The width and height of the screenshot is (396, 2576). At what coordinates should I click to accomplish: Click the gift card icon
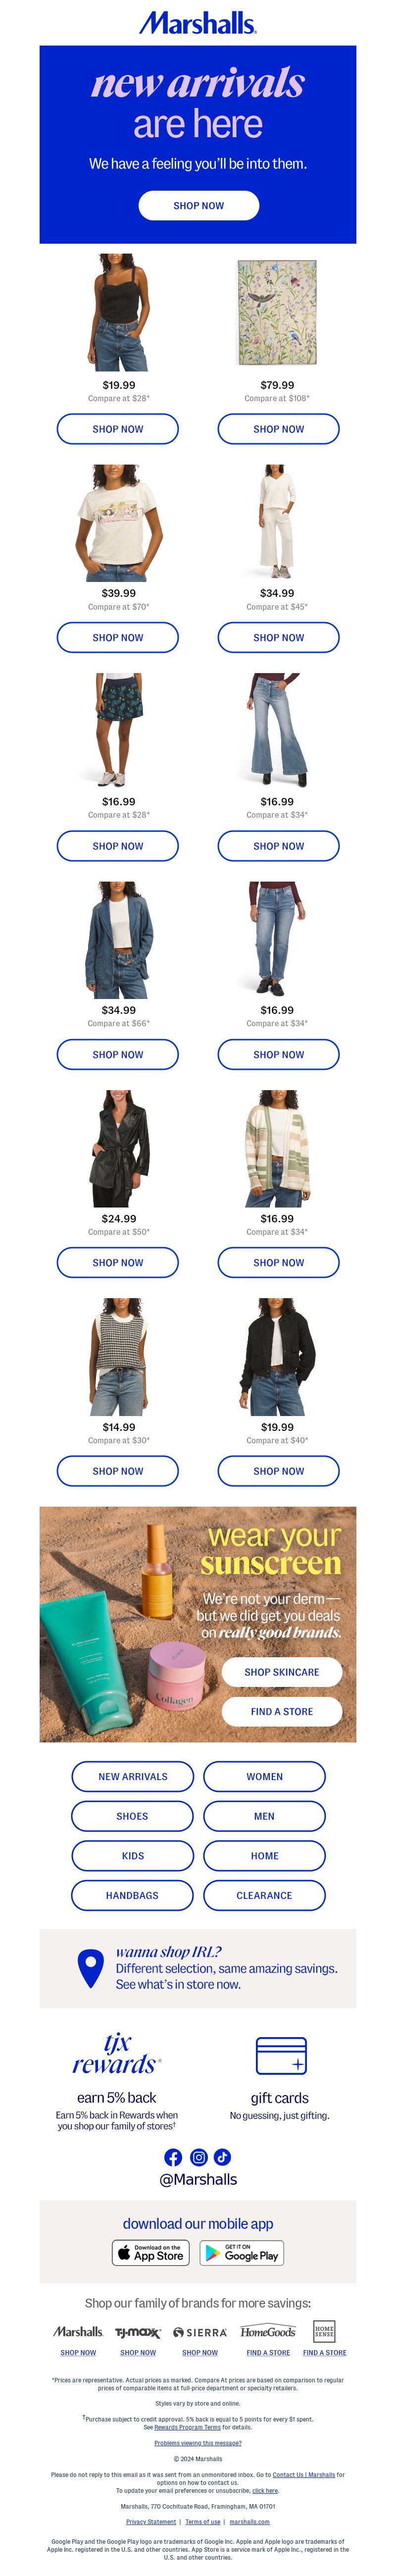[x=281, y=2055]
